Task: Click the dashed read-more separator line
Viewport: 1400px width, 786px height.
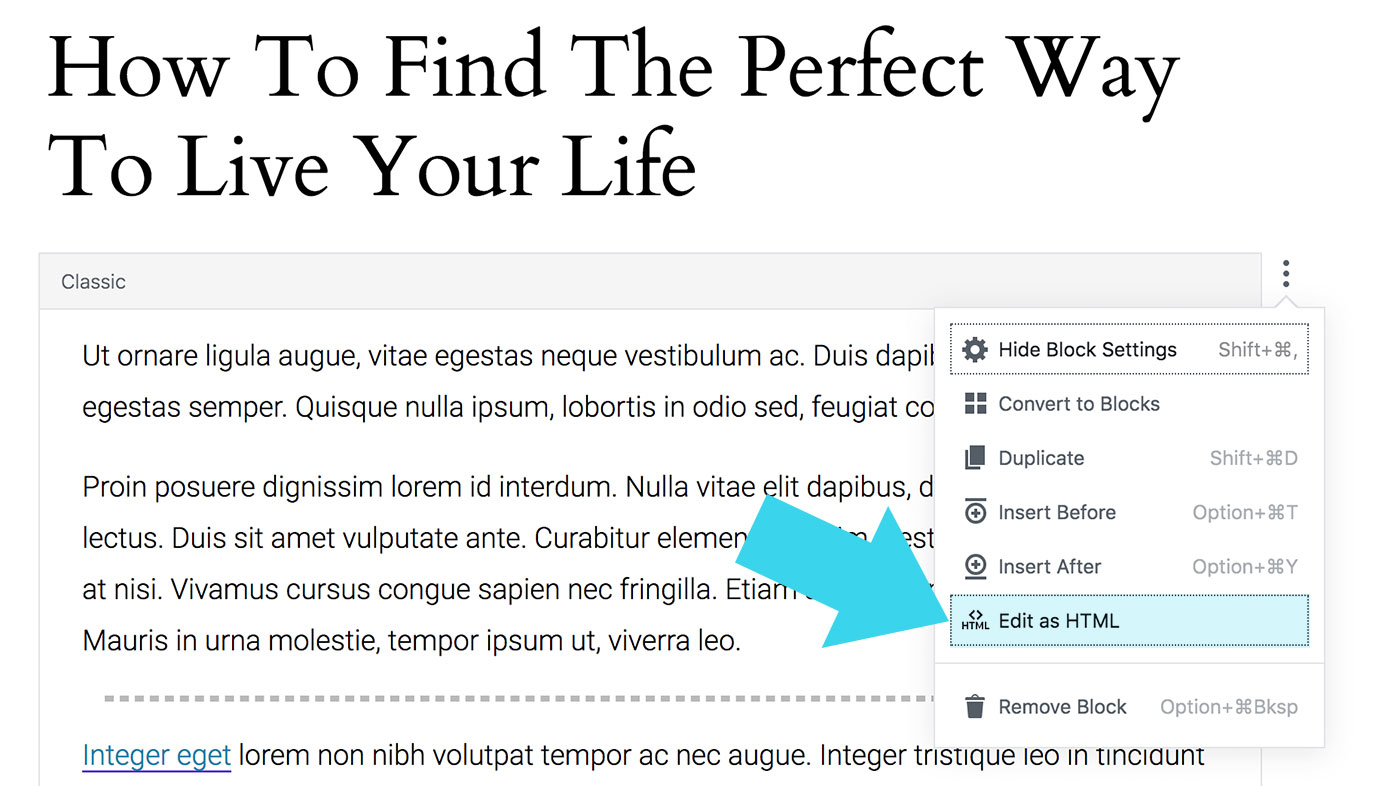Action: tap(520, 698)
